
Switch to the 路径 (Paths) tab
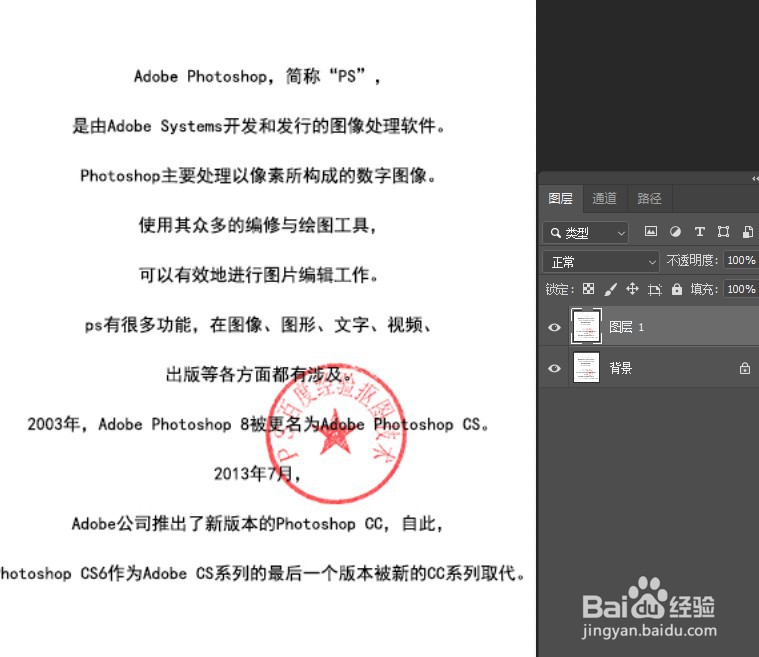649,199
